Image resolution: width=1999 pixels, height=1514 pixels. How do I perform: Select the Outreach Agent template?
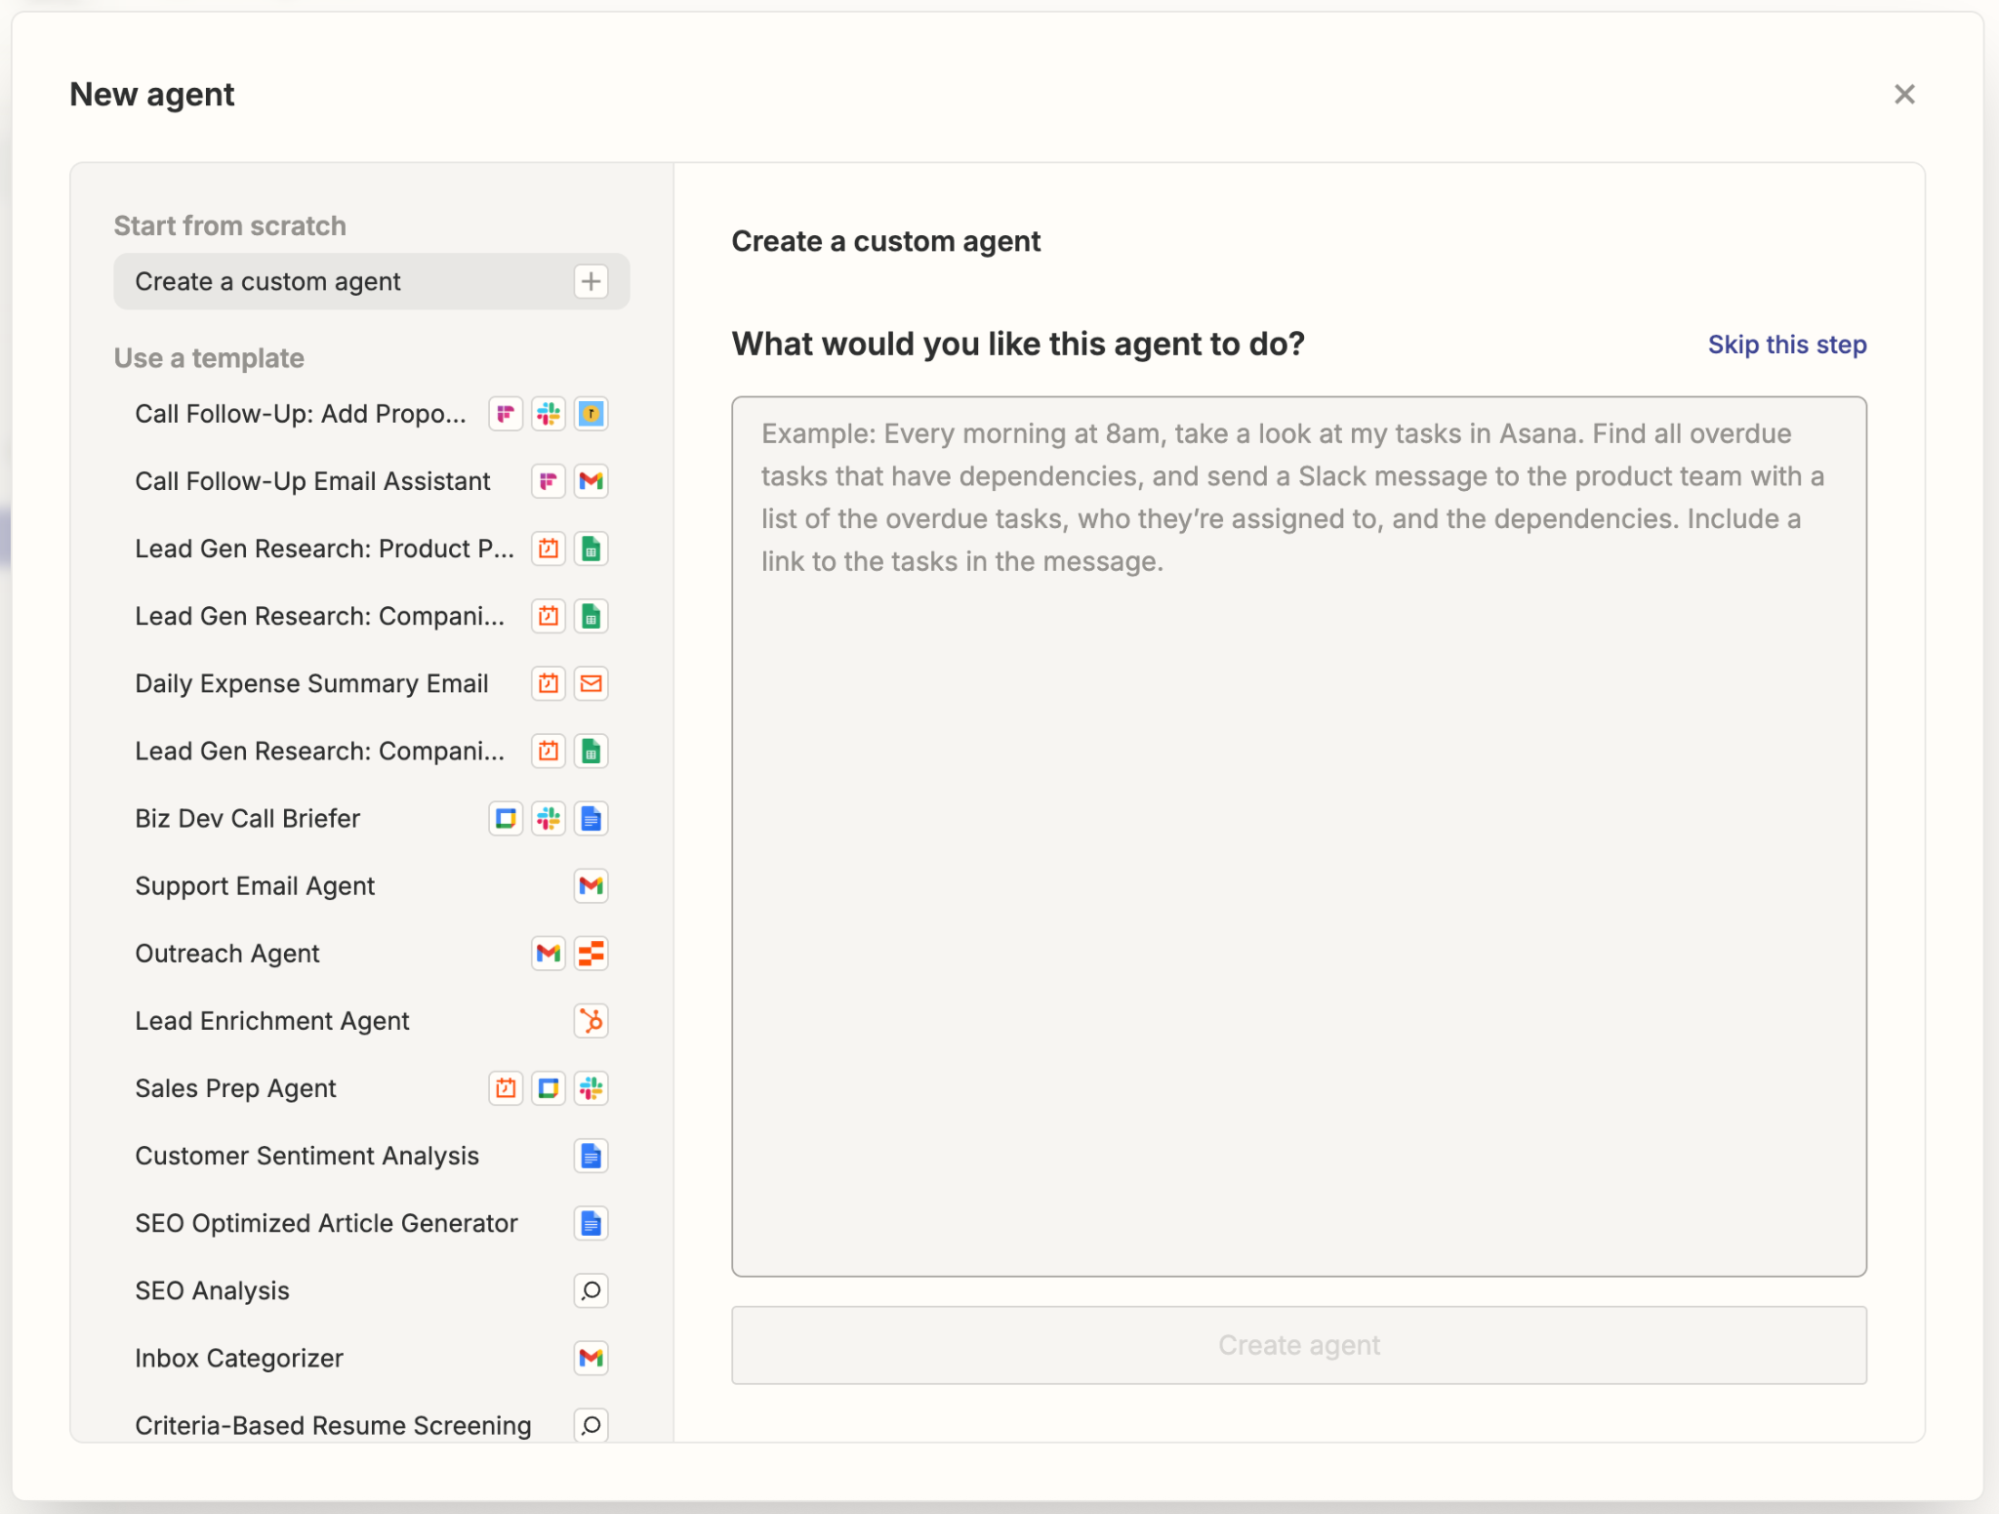pos(227,953)
